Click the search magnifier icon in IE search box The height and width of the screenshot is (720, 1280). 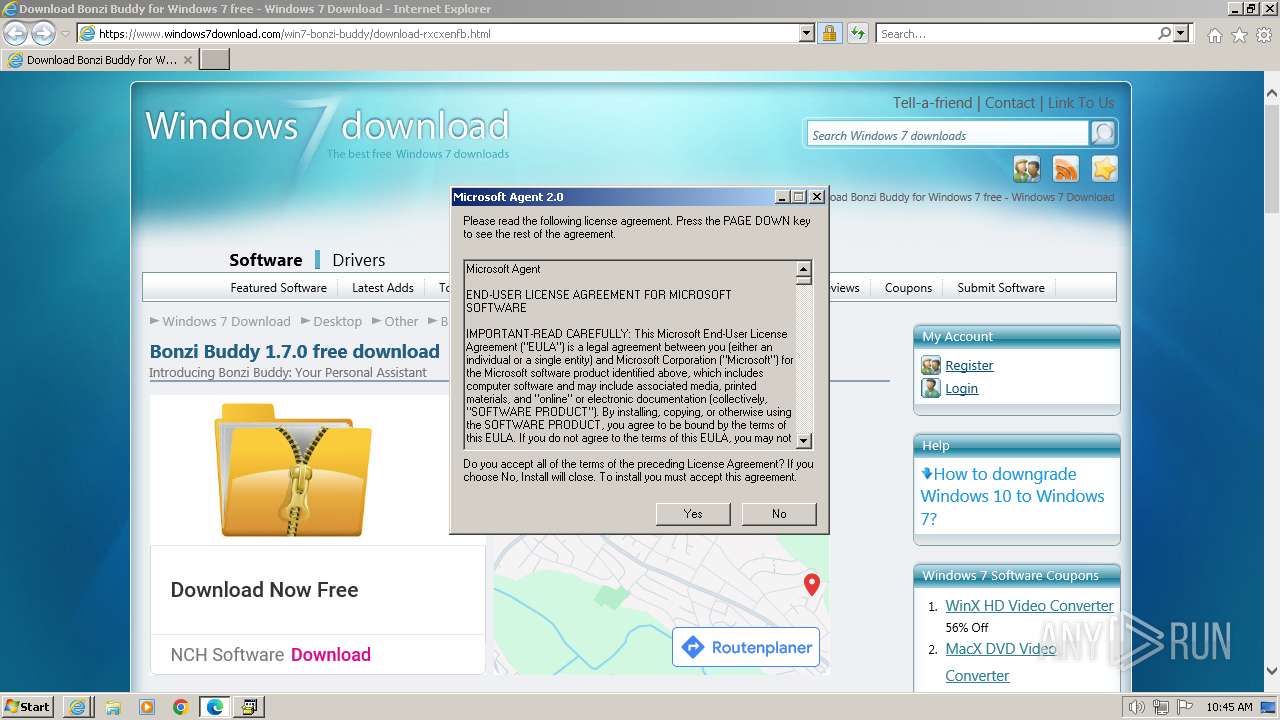(1164, 33)
